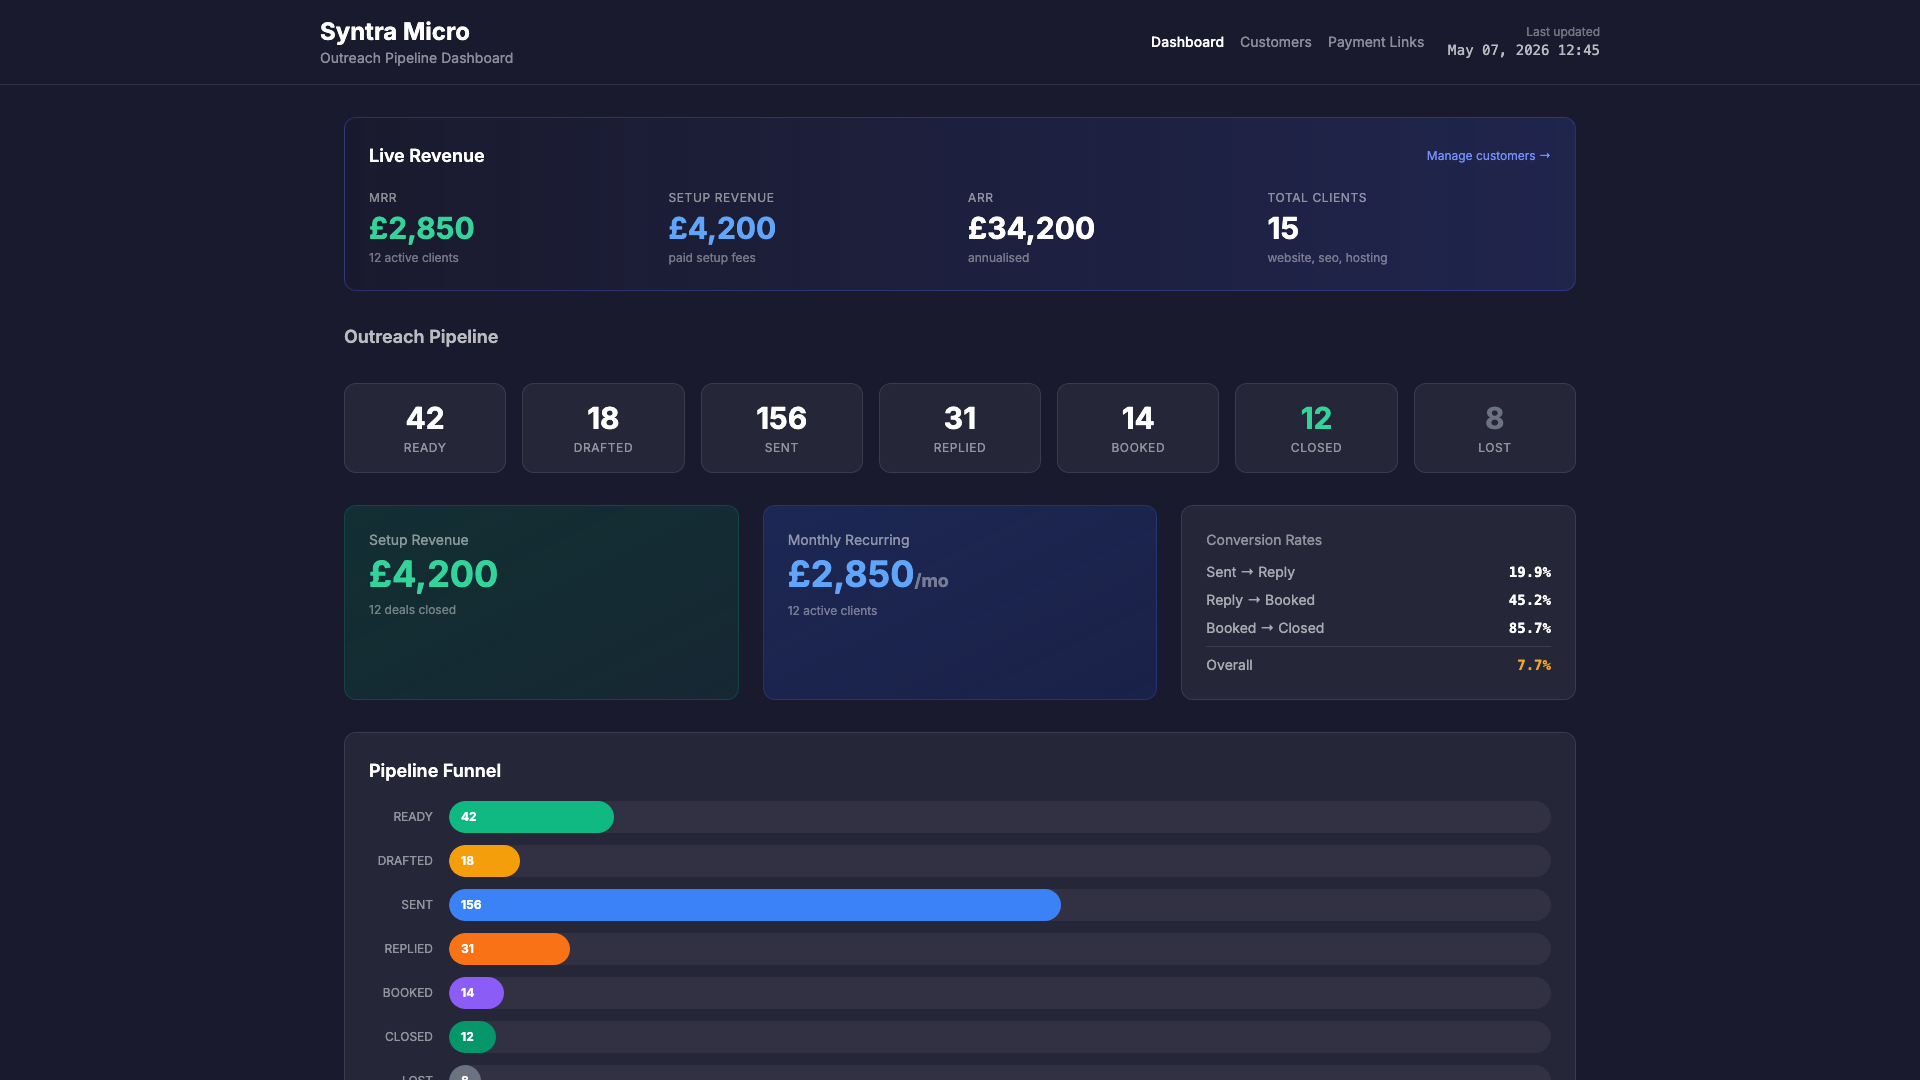Click the Outreach Pipeline heading
The width and height of the screenshot is (1920, 1080).
point(421,337)
